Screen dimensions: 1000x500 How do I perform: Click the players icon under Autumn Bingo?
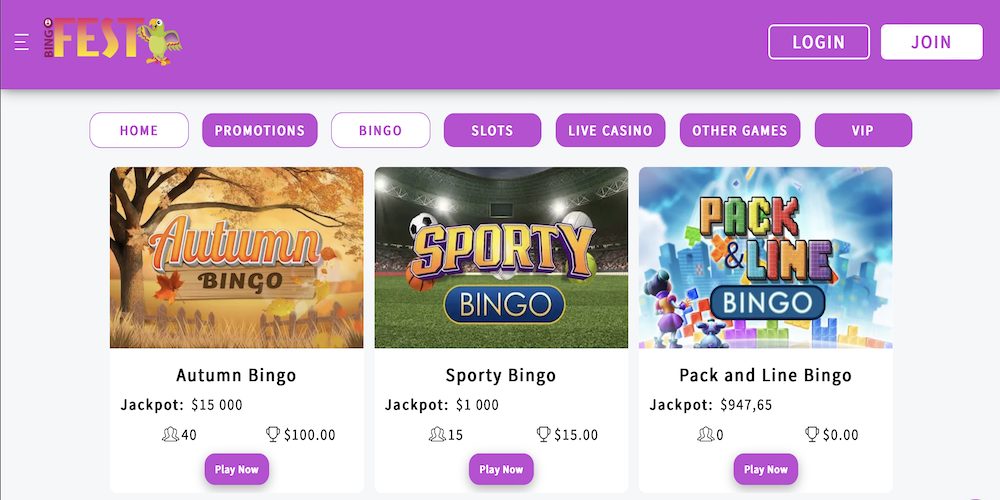tap(169, 435)
